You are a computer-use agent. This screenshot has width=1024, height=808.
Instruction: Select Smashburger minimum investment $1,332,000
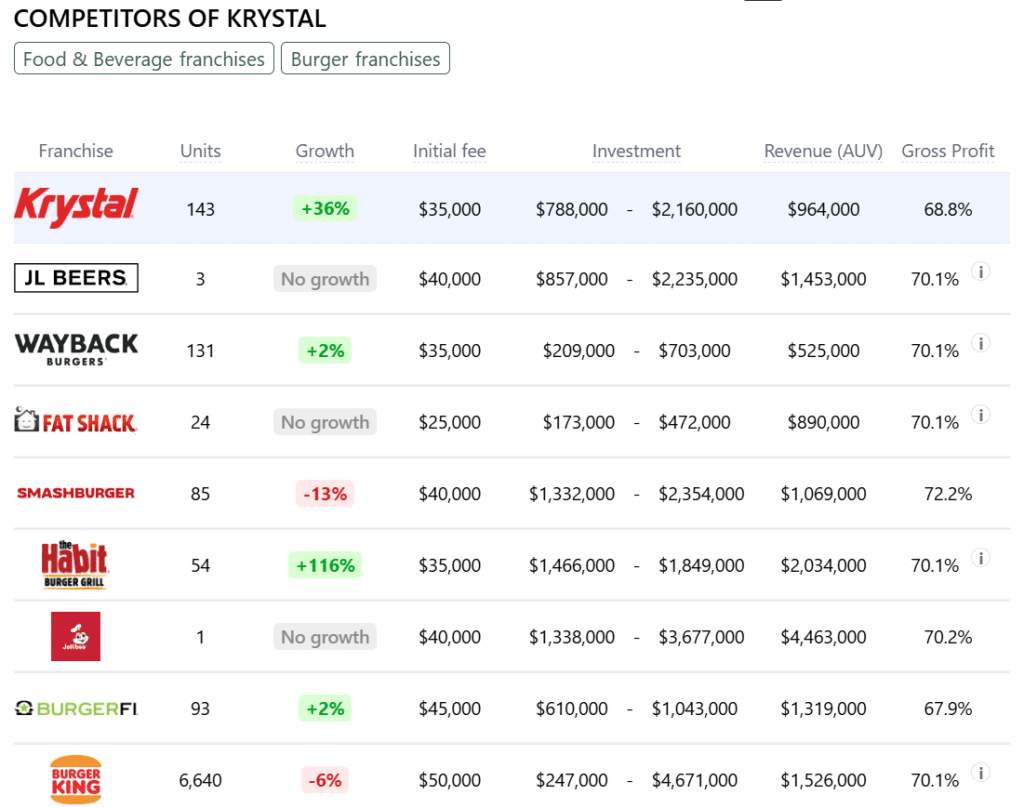tap(571, 494)
